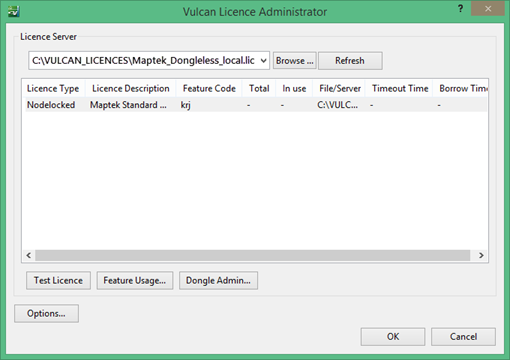Click the Total column header
Viewport: 510px width, 360px height.
coord(259,88)
